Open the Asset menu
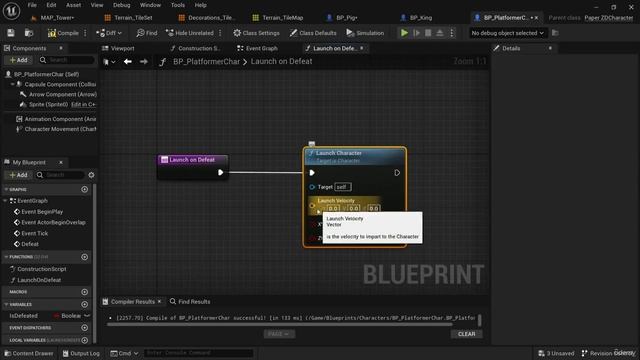 (73, 5)
